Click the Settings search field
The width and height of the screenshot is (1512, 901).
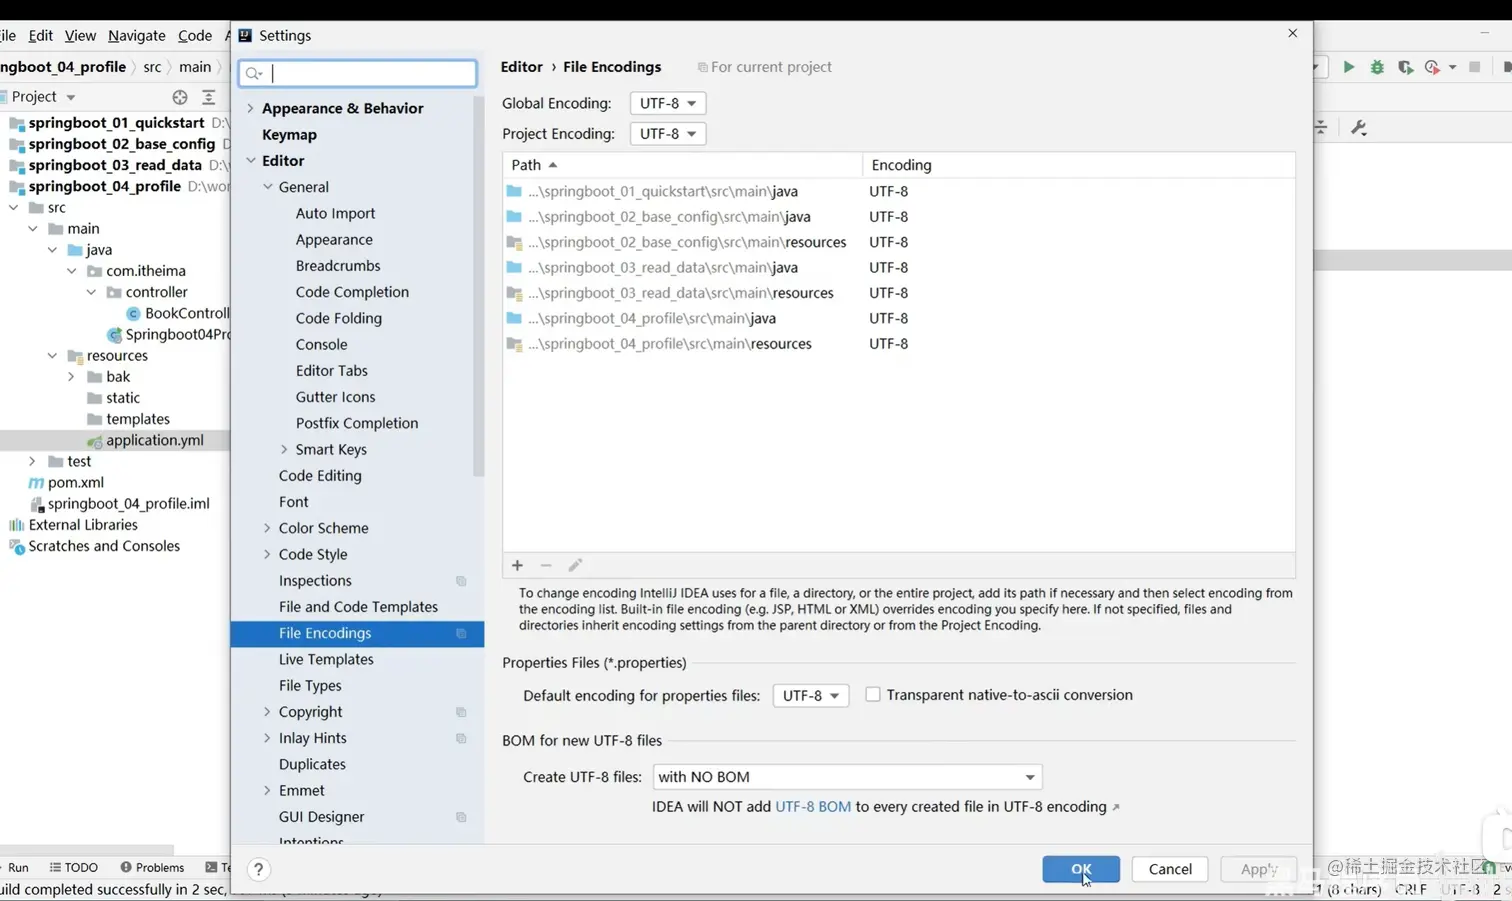click(357, 73)
